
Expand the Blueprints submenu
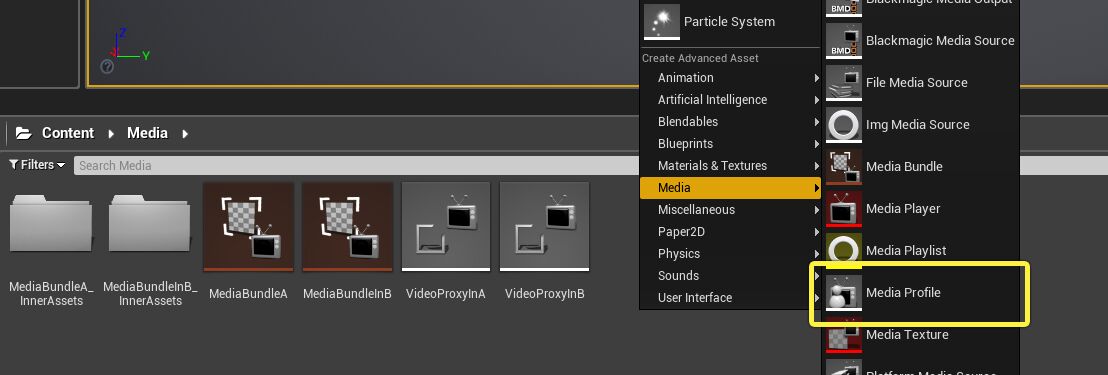(x=730, y=143)
